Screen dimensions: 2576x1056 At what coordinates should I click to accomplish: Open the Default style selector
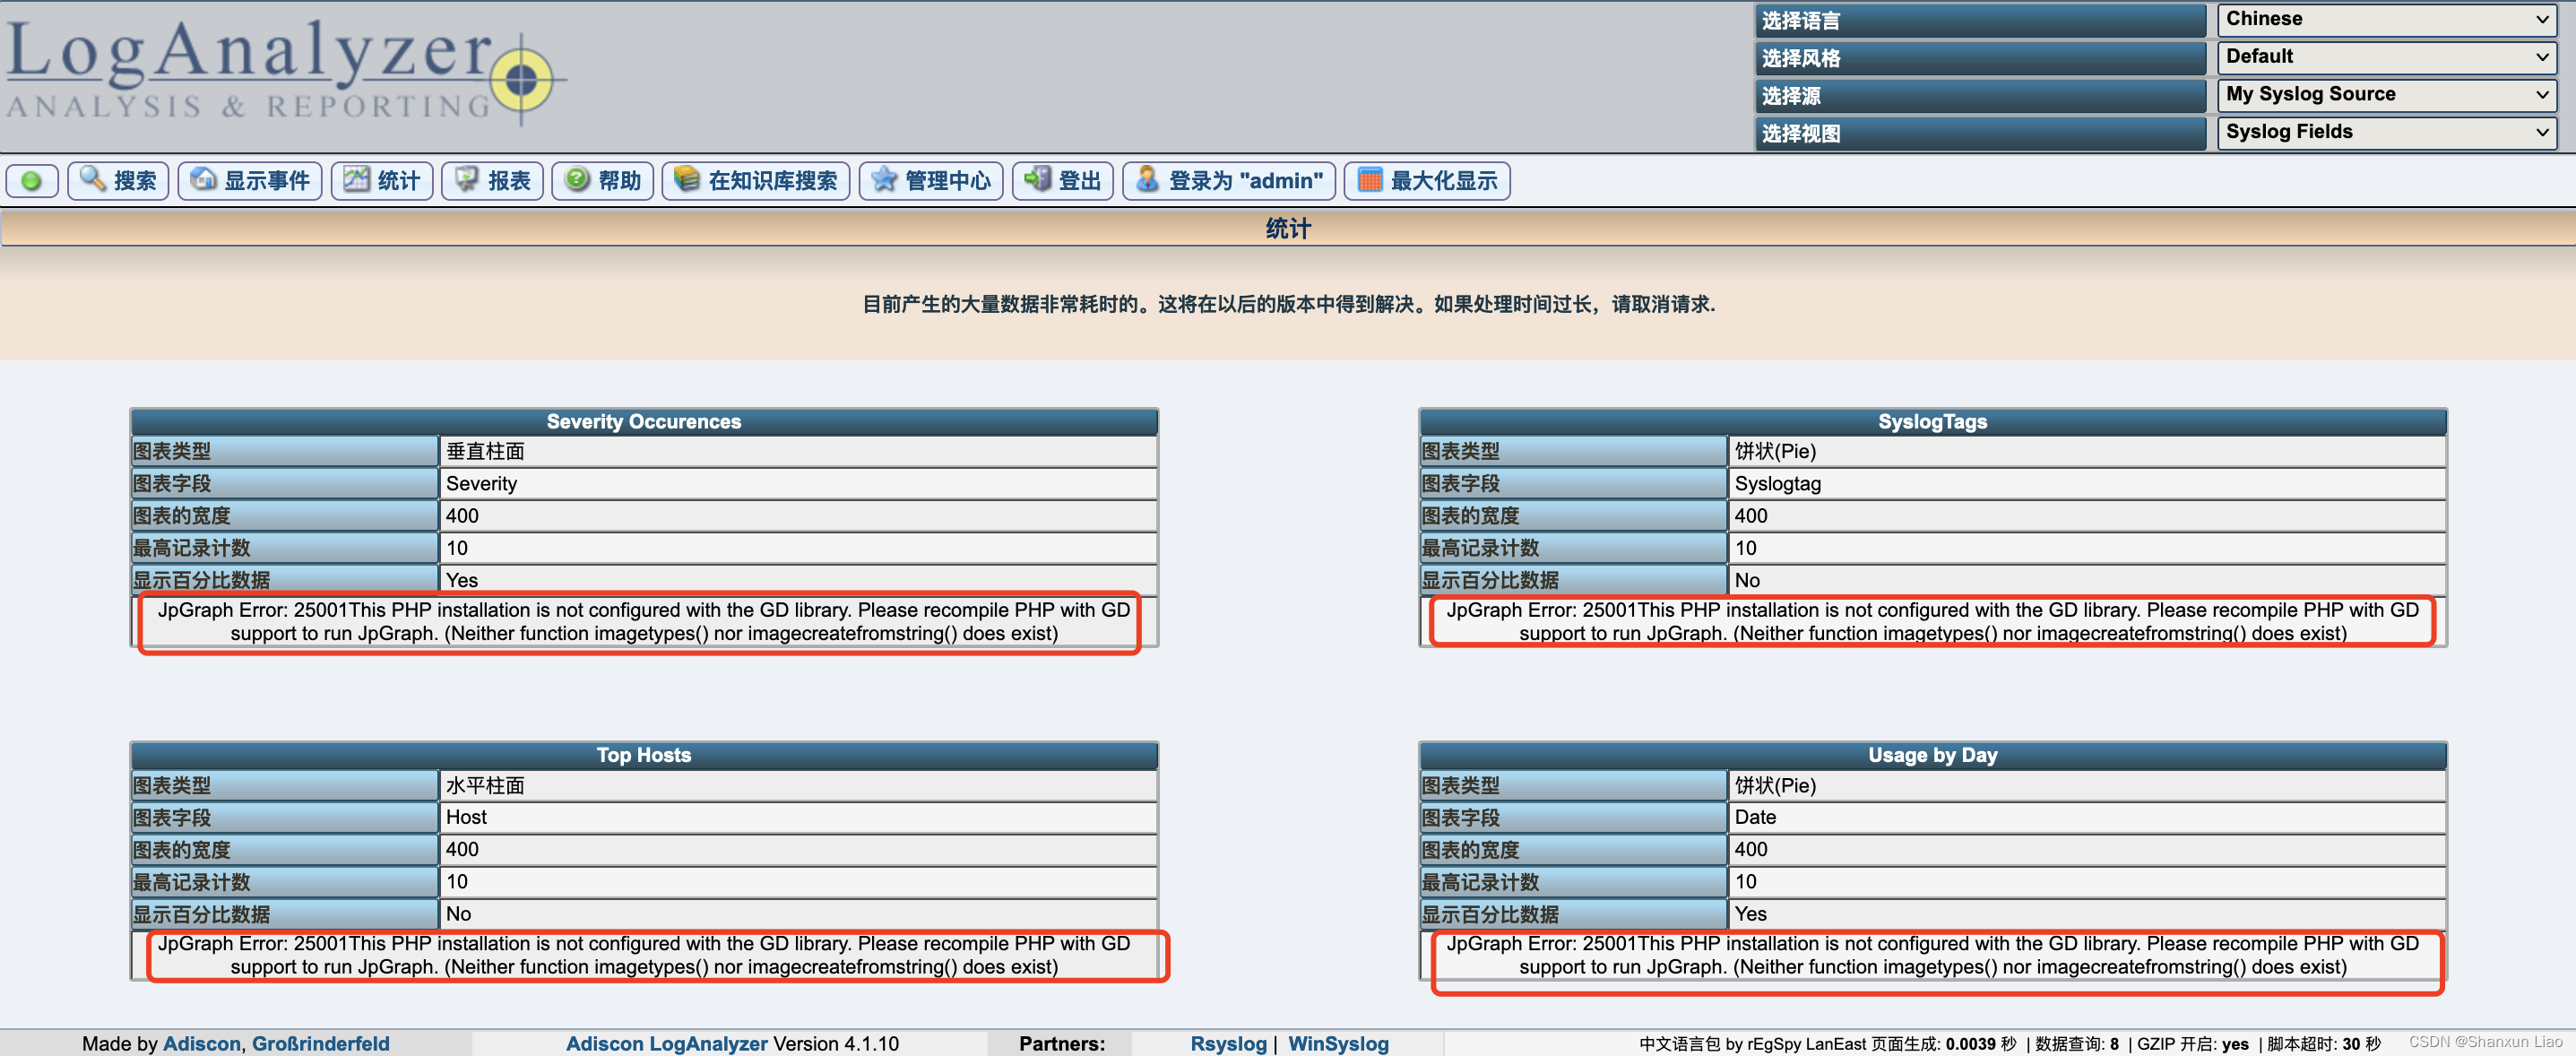(x=2386, y=56)
